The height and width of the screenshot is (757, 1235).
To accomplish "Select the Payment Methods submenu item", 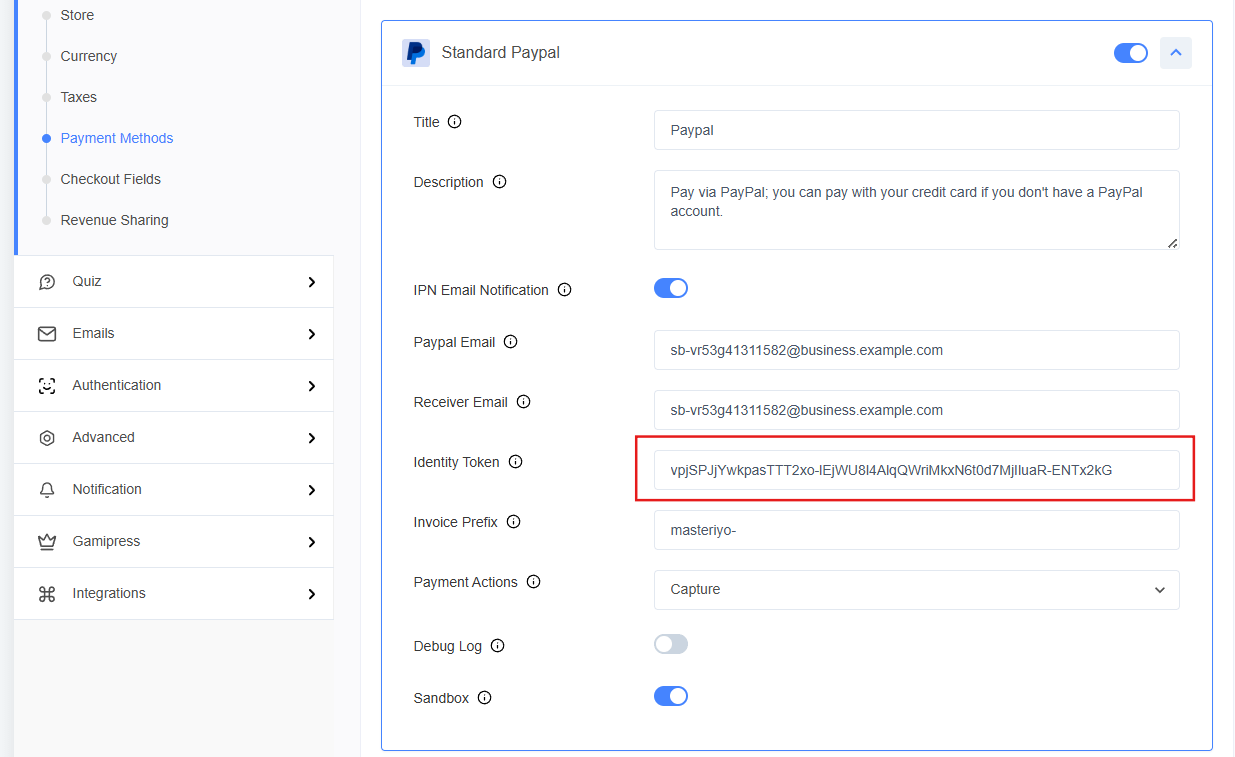I will tap(117, 138).
